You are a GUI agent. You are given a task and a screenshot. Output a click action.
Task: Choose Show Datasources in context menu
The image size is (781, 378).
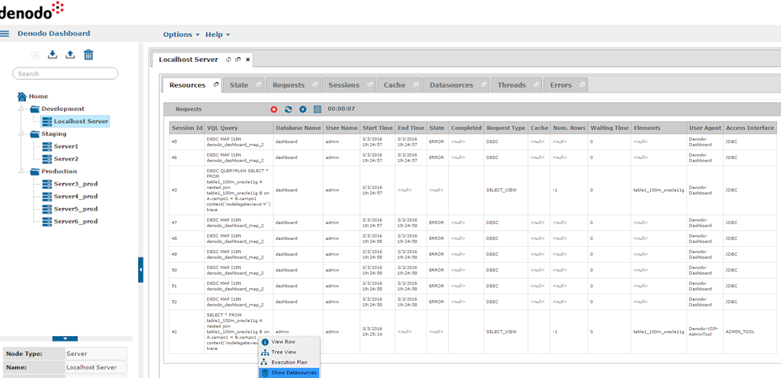click(289, 373)
